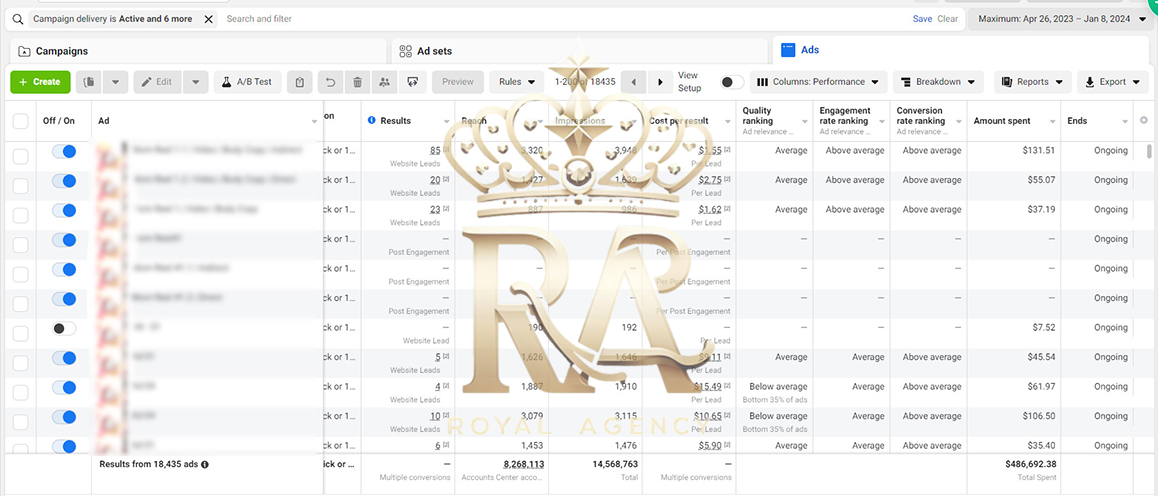Click the Preview button
1158x496 pixels.
tap(458, 82)
